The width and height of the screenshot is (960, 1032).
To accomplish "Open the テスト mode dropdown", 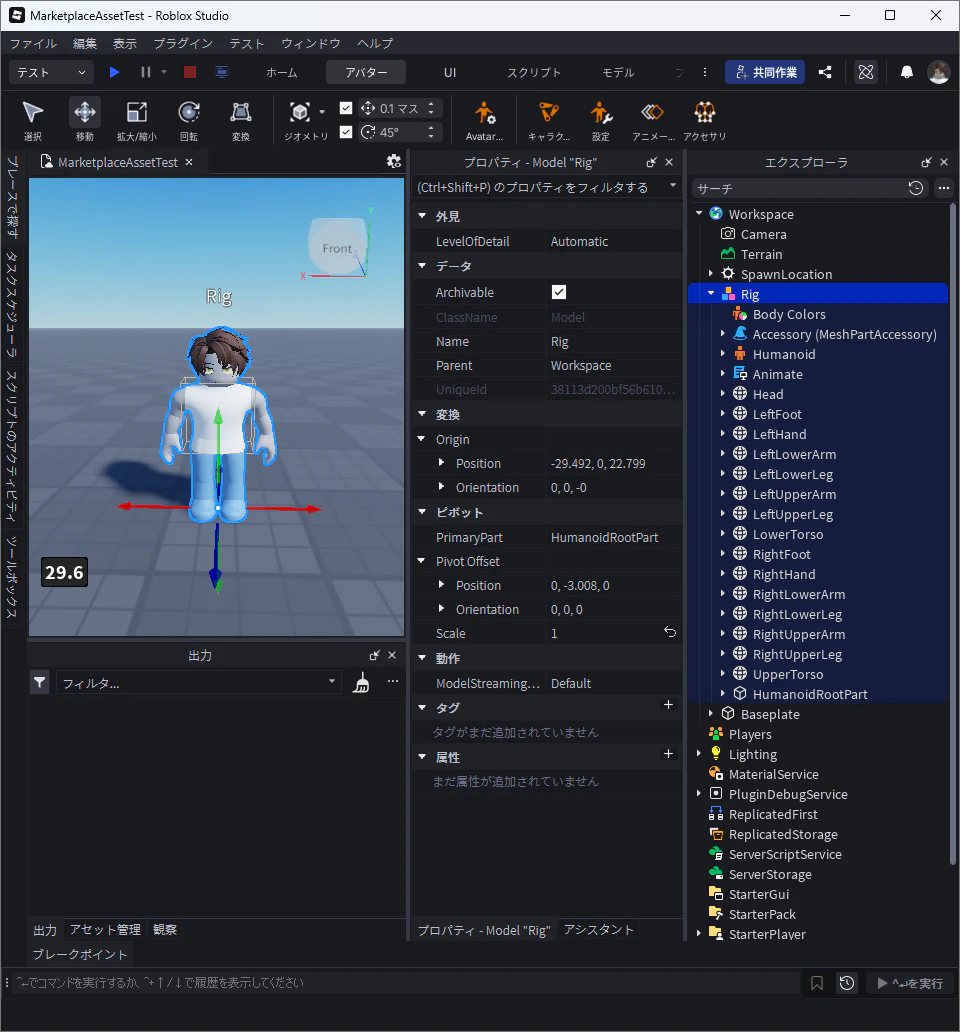I will coord(51,72).
